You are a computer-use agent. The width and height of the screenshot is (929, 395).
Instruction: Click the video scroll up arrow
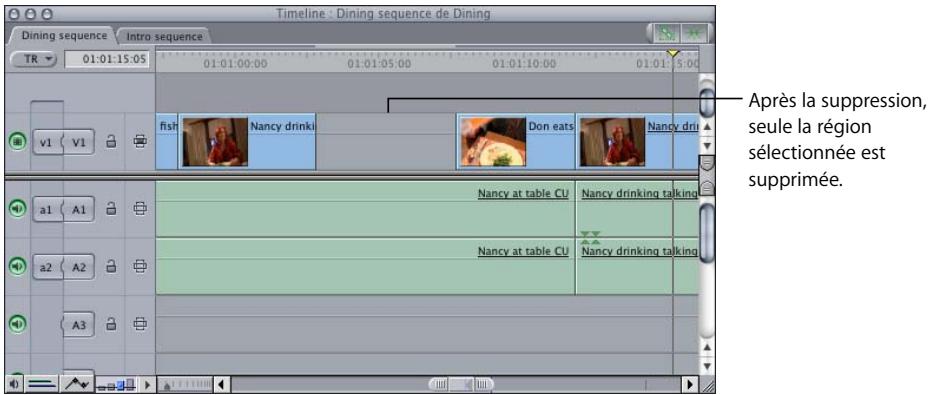pos(707,127)
